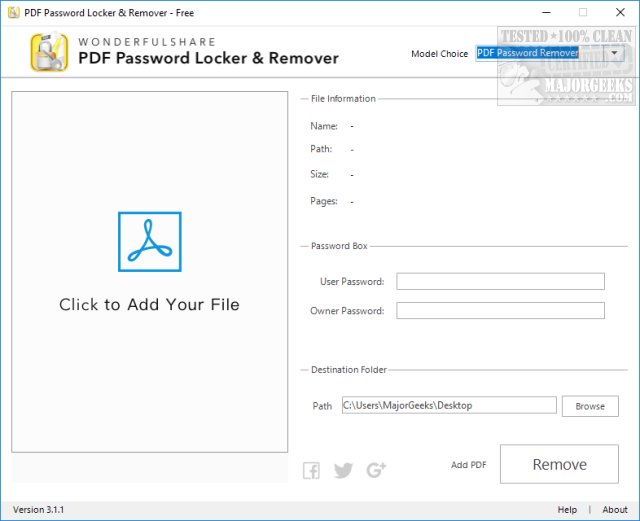
Task: Open the Google Plus share icon
Action: coord(376,470)
